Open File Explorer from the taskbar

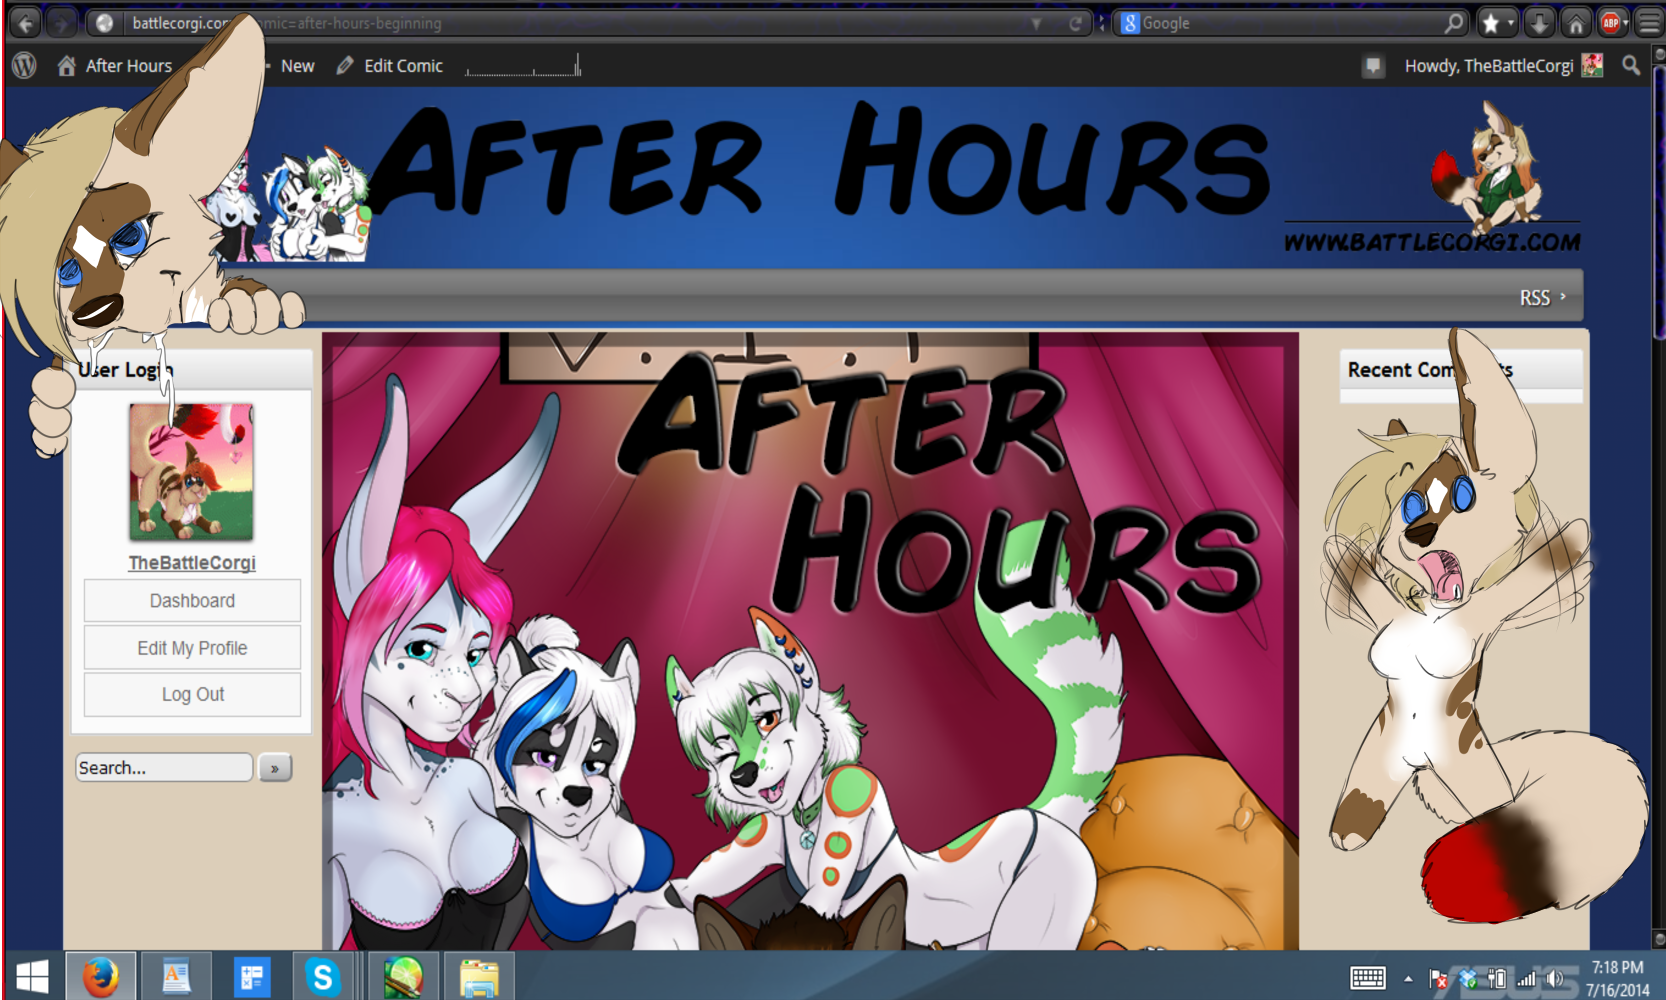coord(479,976)
